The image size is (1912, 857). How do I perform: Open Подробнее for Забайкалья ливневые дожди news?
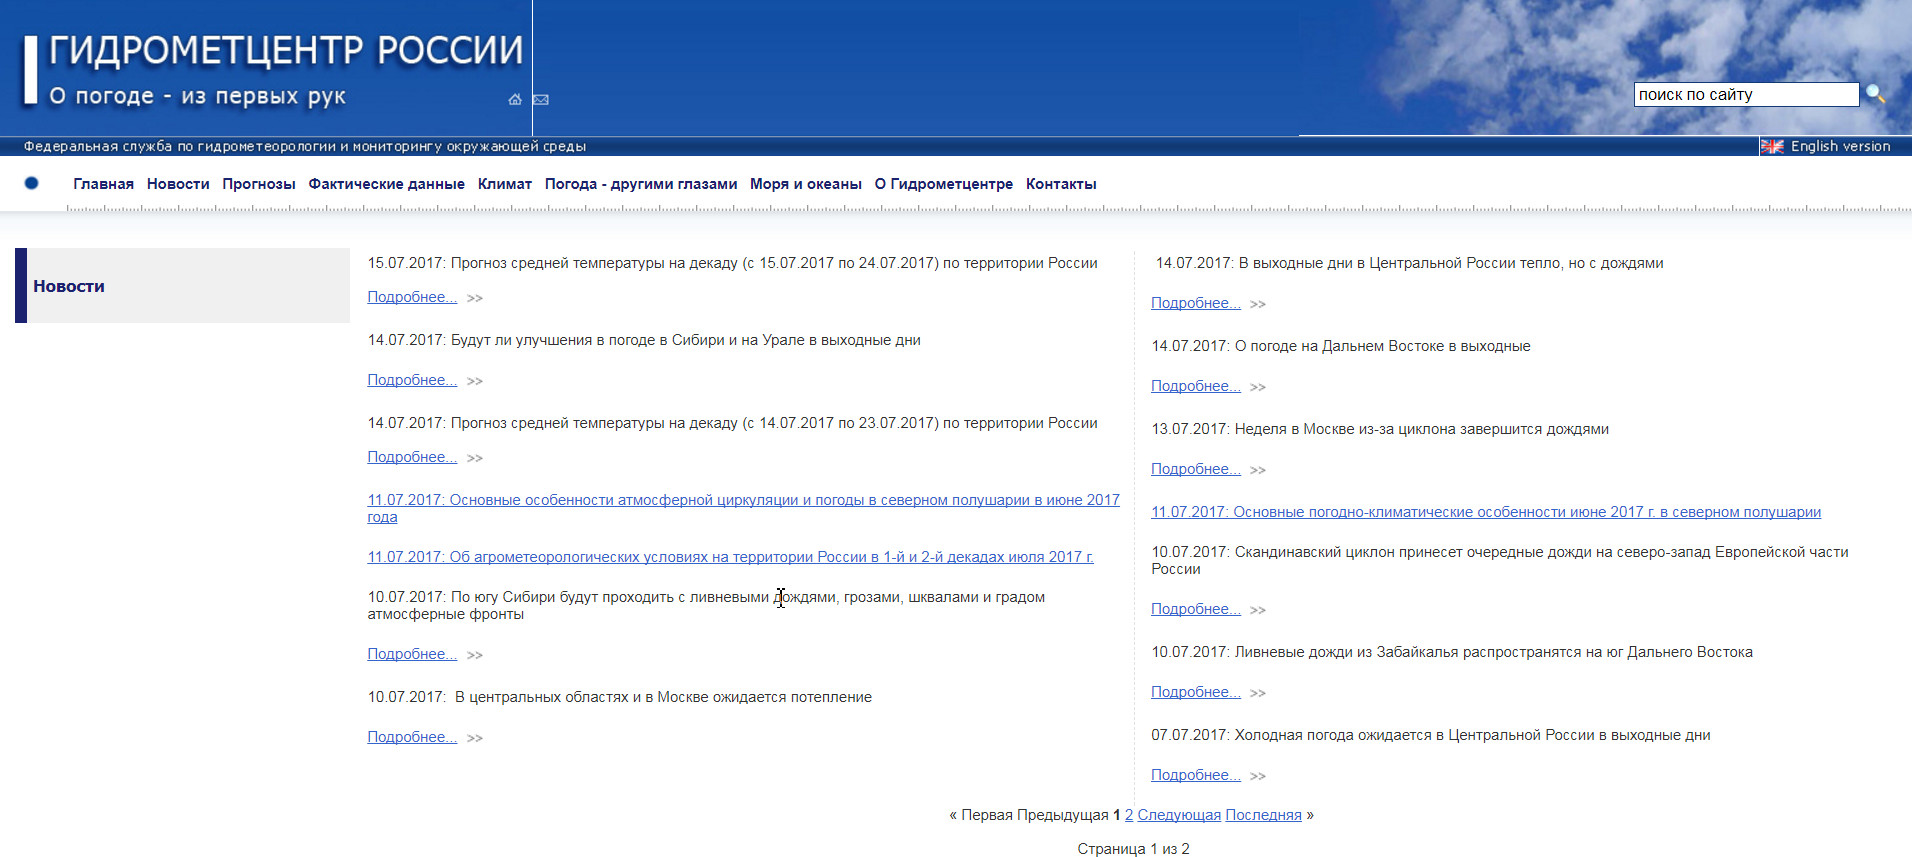(x=1196, y=692)
